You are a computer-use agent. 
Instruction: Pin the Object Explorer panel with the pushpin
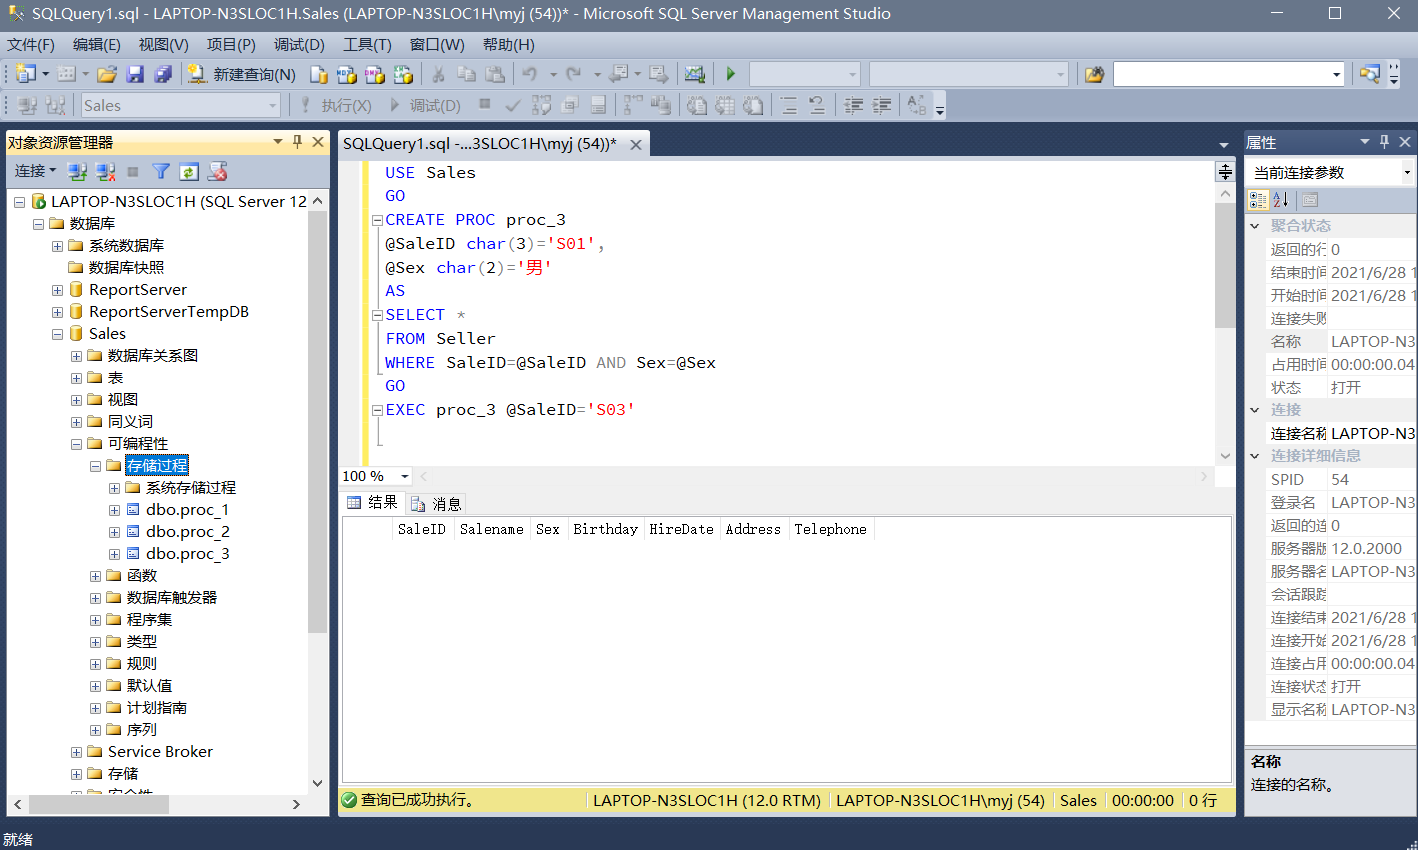[x=297, y=142]
